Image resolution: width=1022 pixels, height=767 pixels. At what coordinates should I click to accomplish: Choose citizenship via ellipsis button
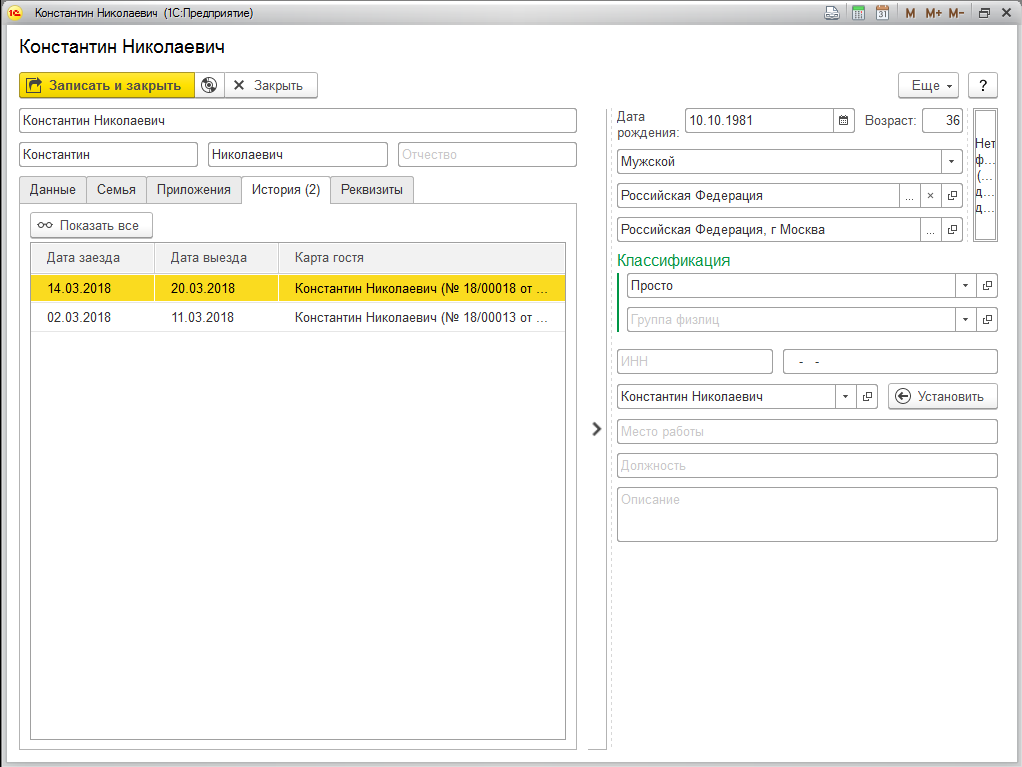pyautogui.click(x=910, y=195)
